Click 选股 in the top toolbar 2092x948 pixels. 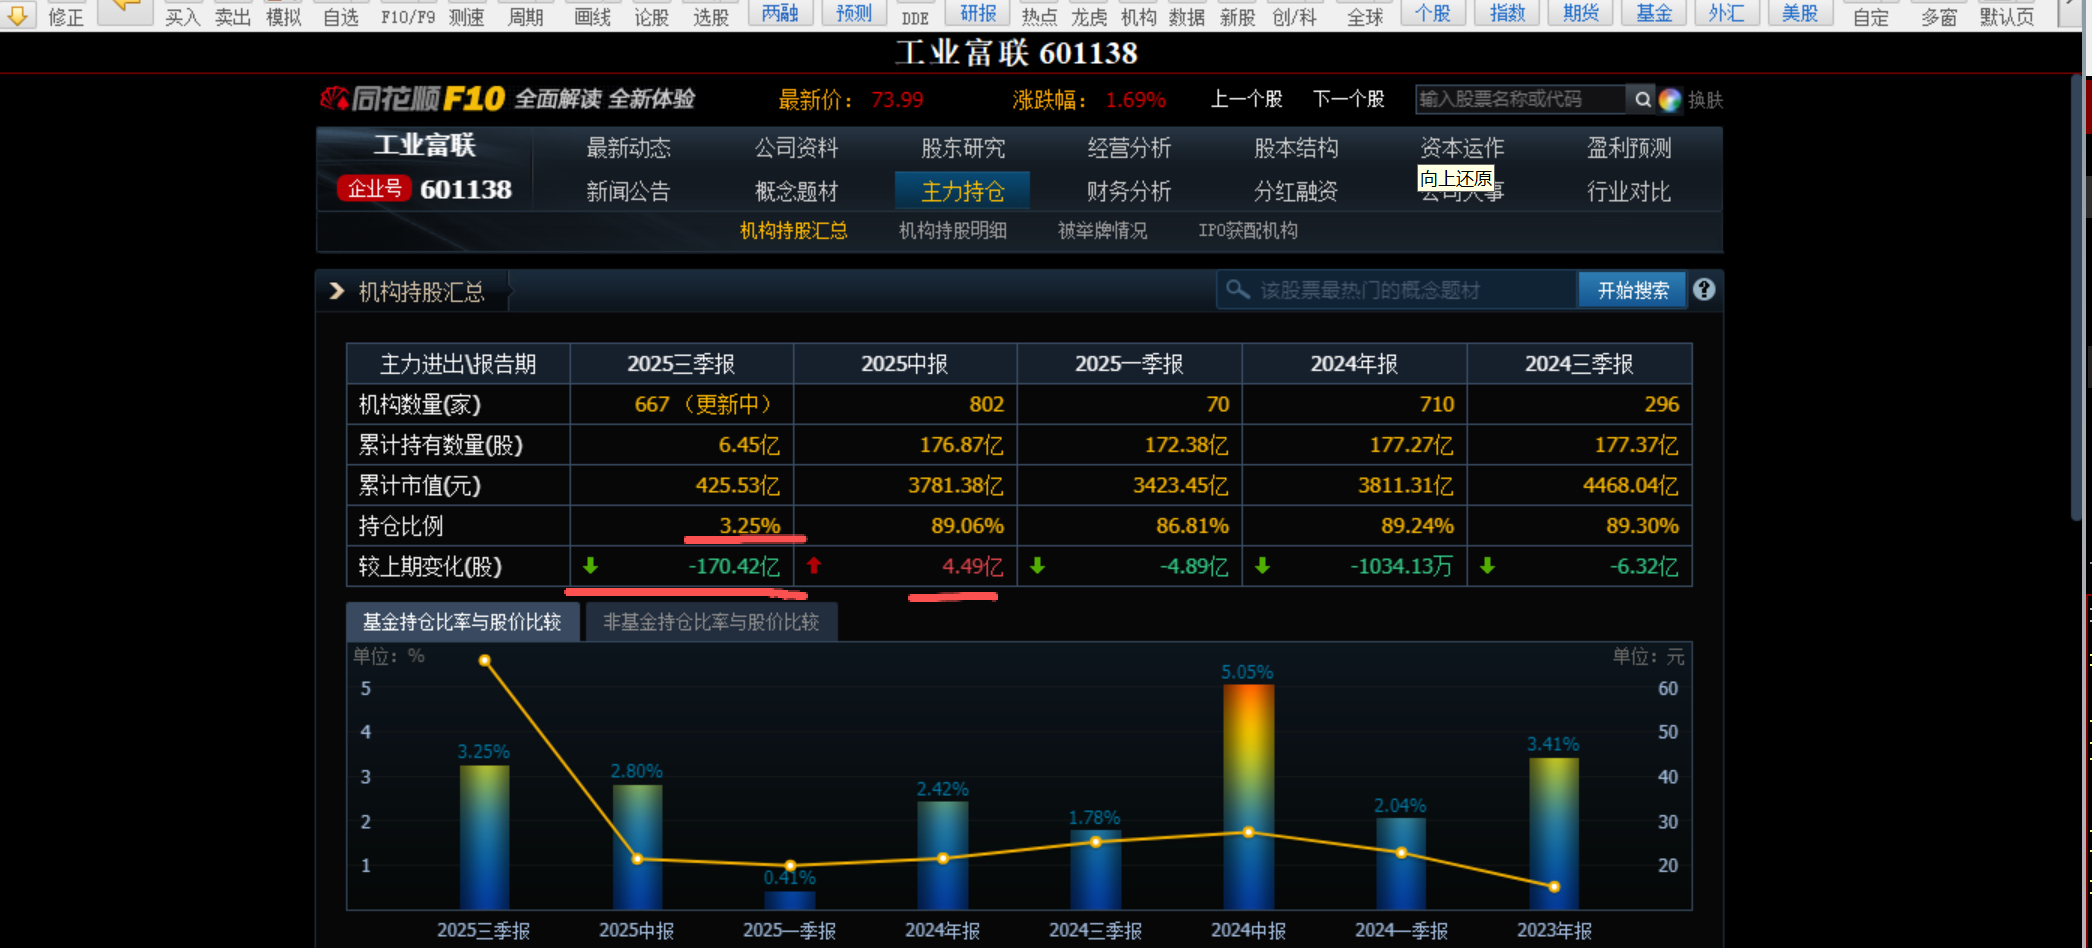tap(711, 17)
